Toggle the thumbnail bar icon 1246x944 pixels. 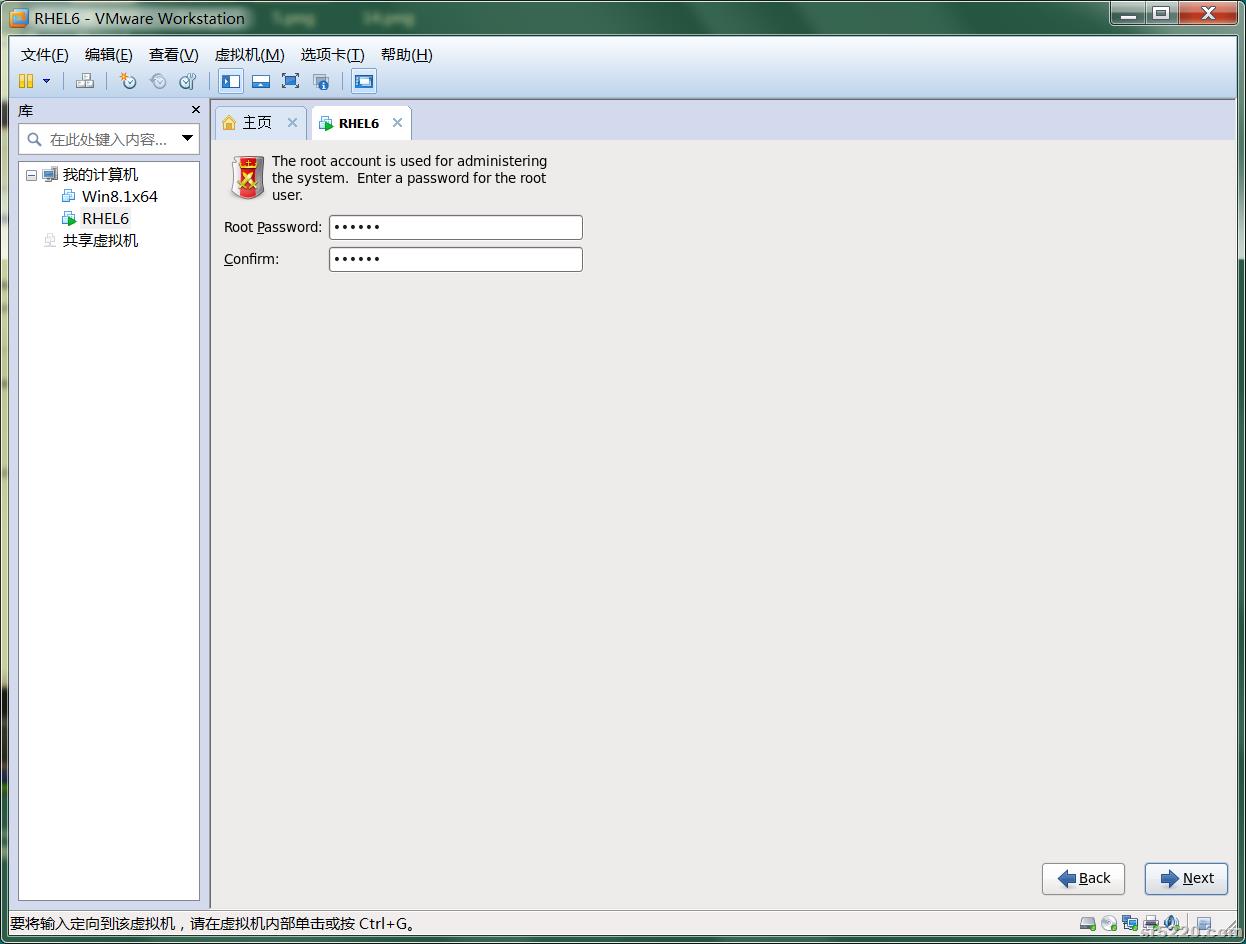pos(260,81)
